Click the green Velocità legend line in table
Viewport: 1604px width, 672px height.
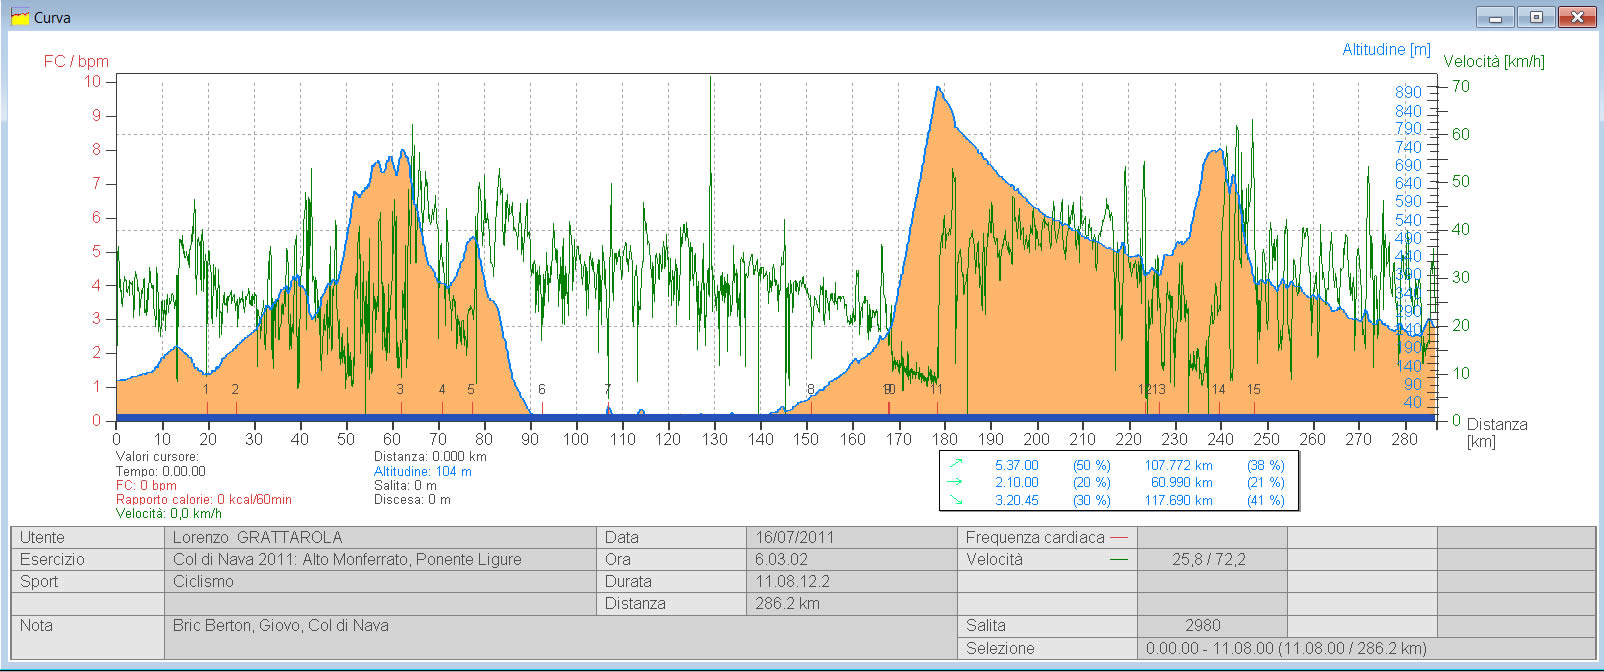pos(1119,560)
